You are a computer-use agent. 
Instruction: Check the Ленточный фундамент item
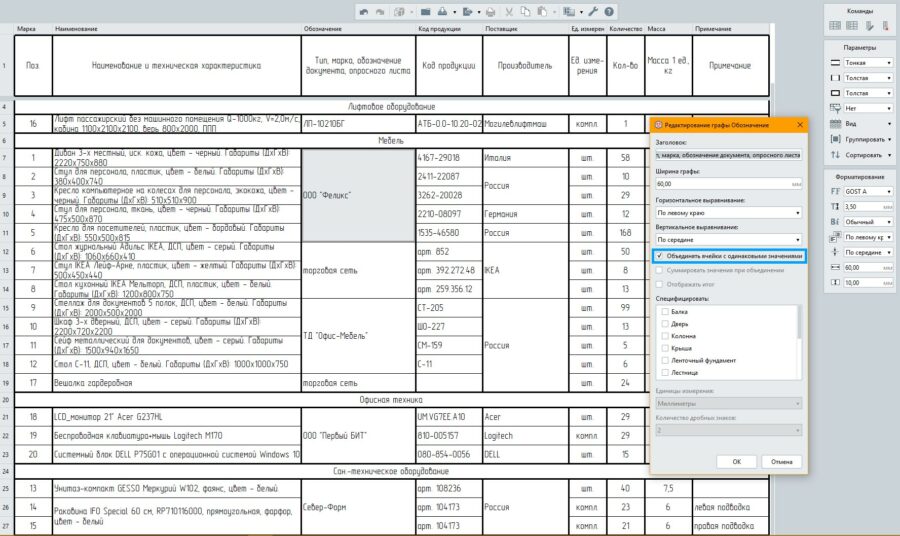click(665, 360)
